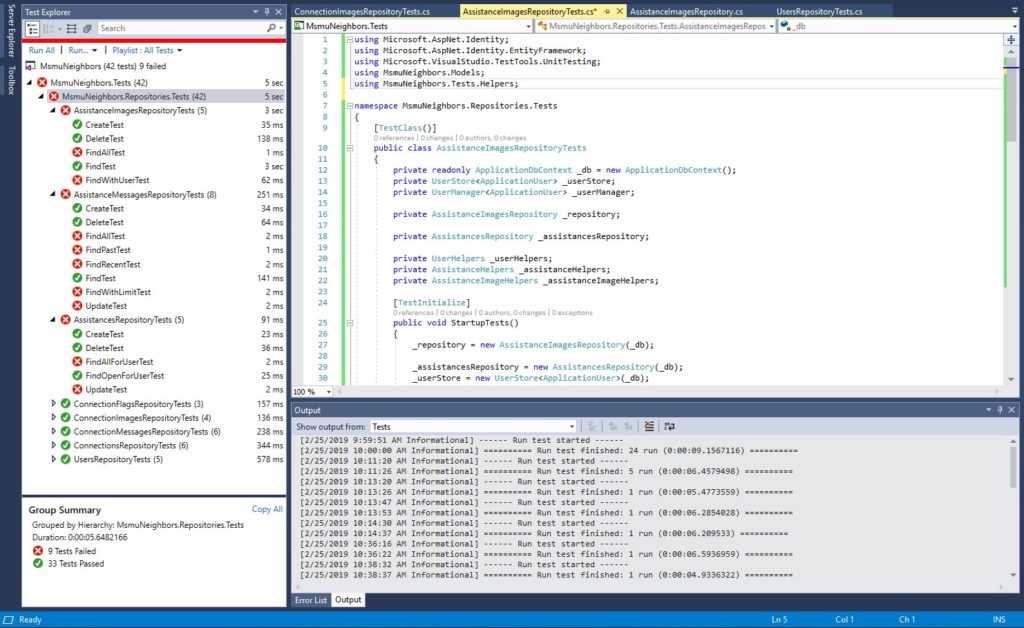Viewport: 1024px width, 628px height.
Task: Click go to previous message icon in Output
Action: [613, 426]
